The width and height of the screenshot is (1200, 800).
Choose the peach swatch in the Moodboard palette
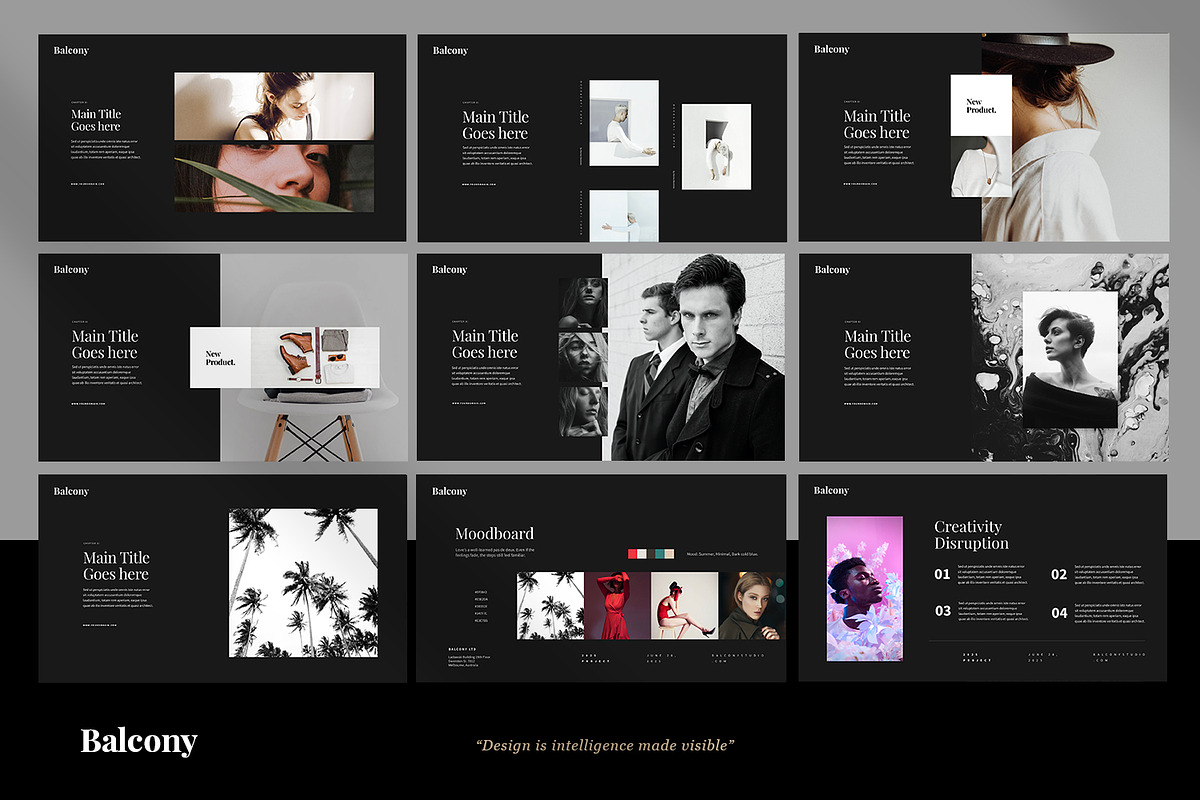(669, 554)
